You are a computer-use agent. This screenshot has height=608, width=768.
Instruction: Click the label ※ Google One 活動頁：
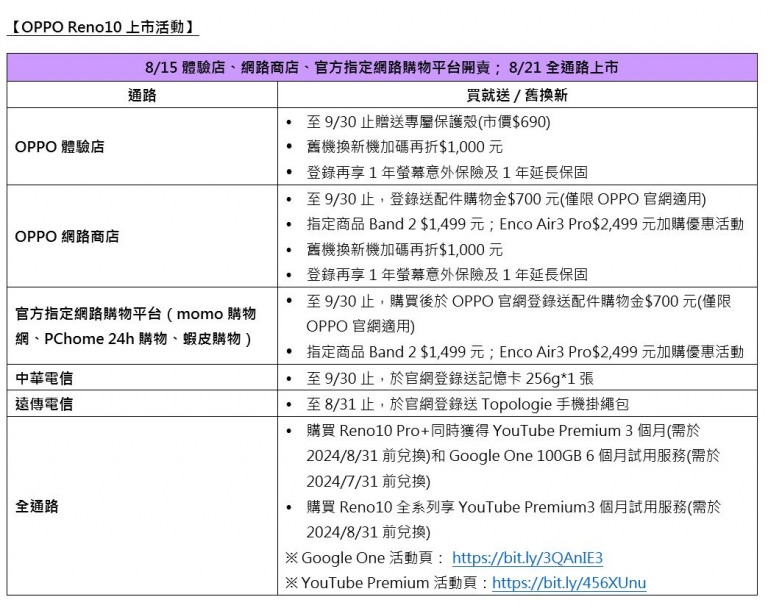click(x=365, y=558)
